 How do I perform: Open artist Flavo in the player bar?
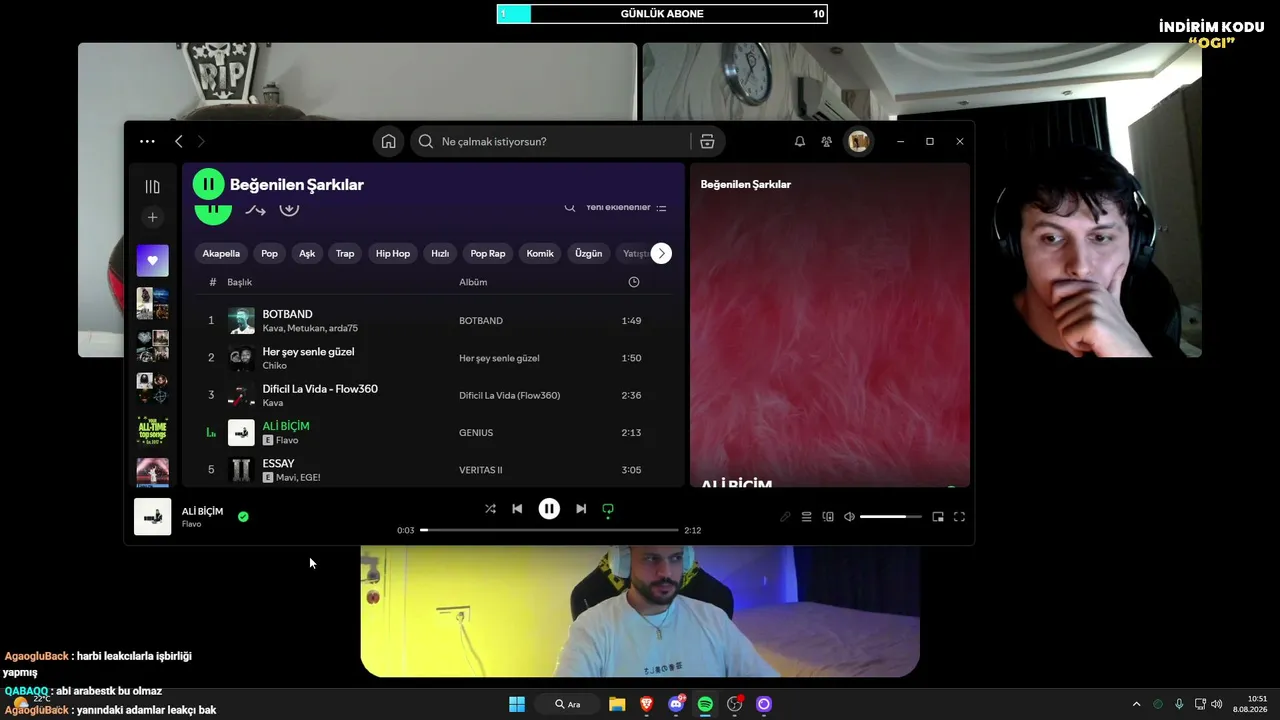(191, 524)
